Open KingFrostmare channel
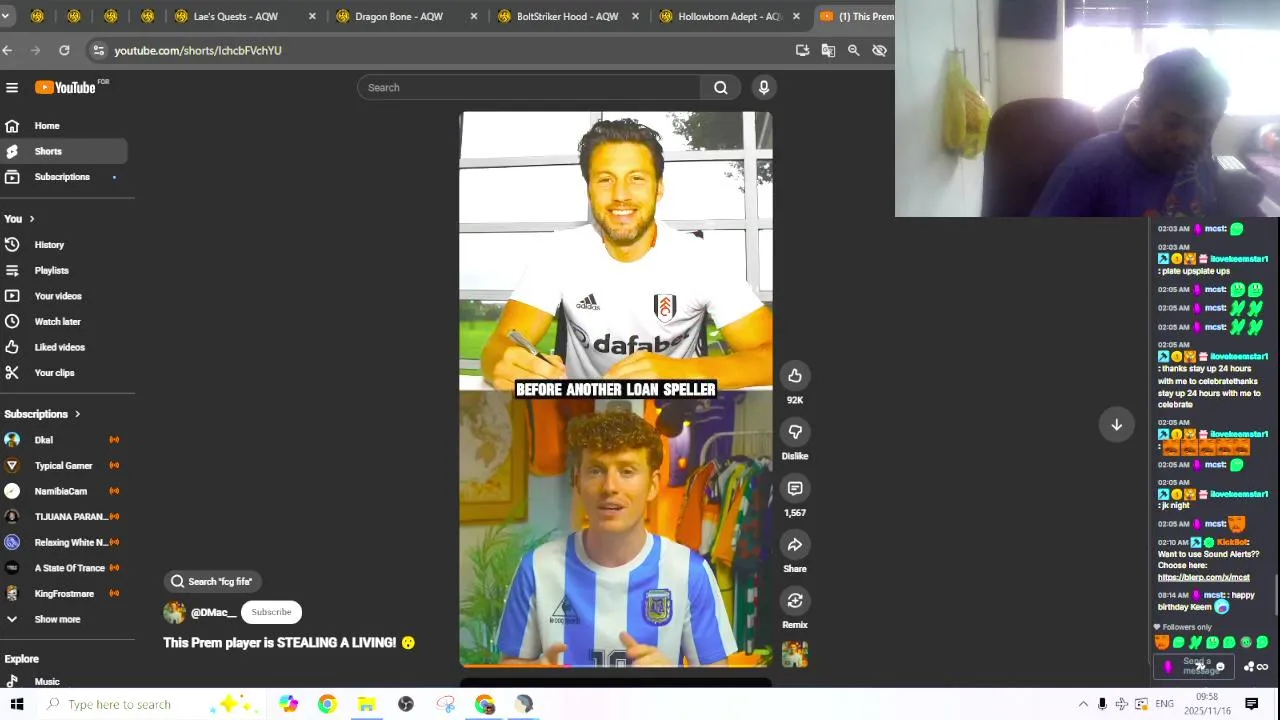This screenshot has width=1280, height=720. [63, 594]
